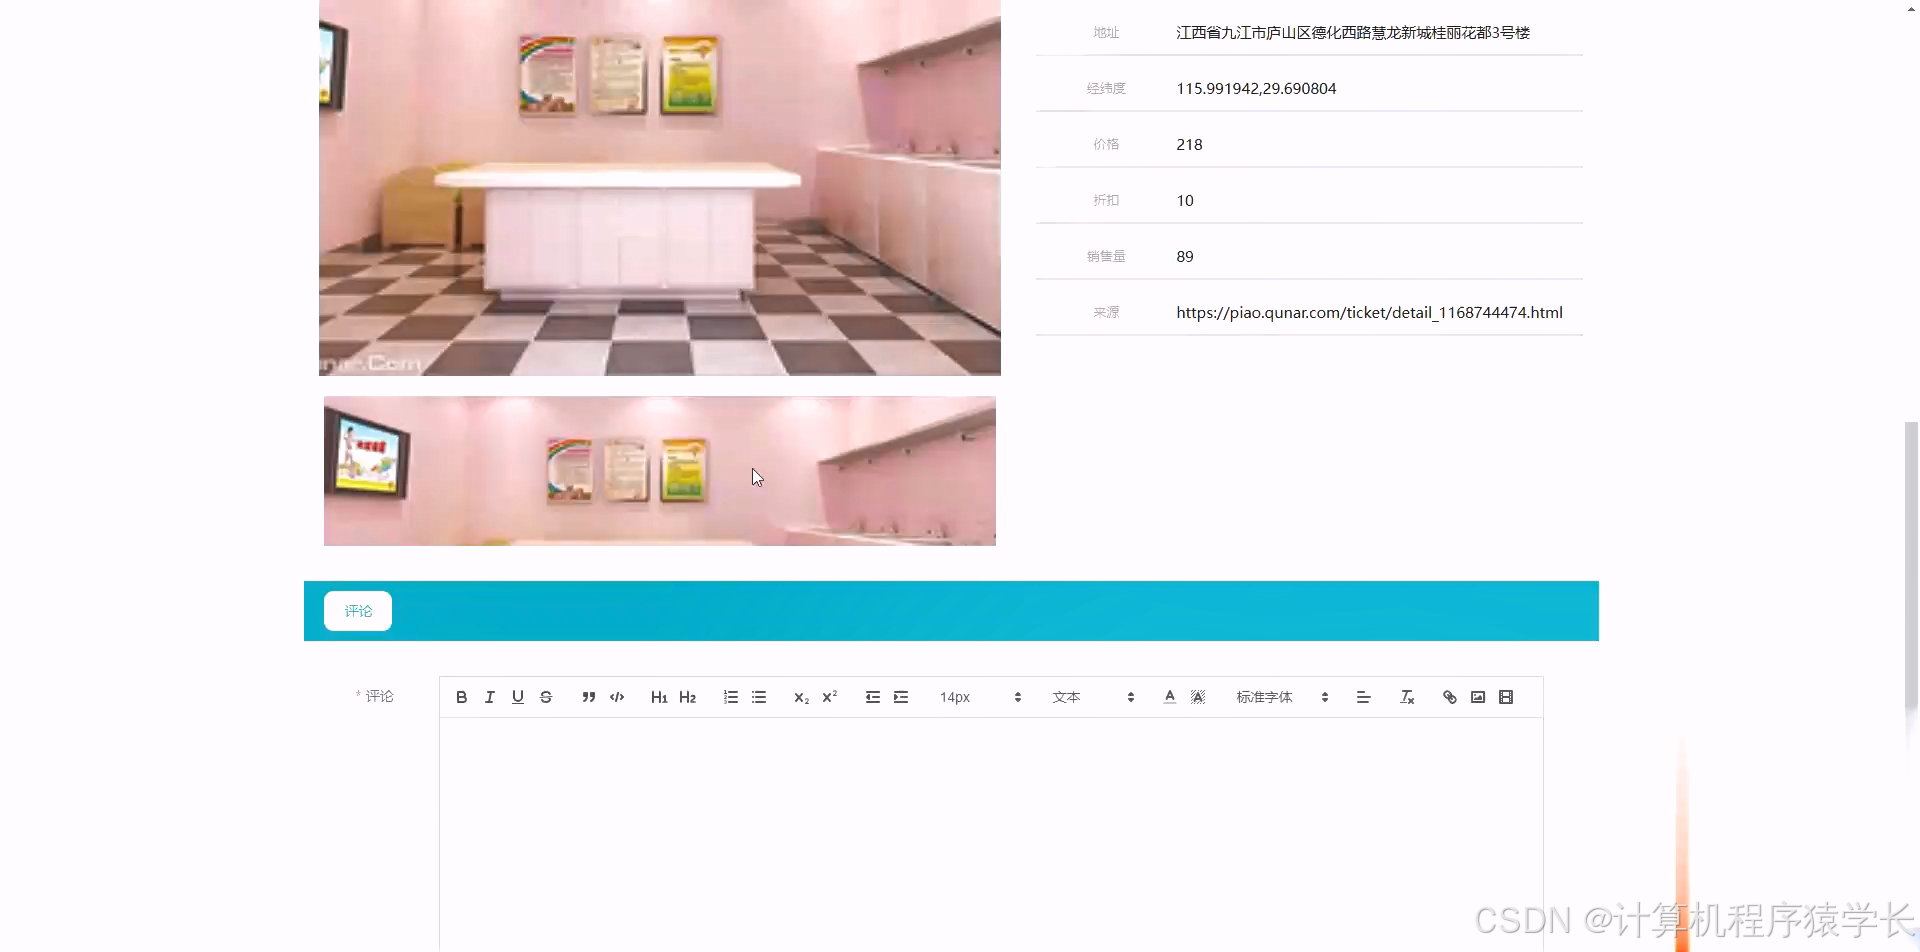Insert a hyperlink
The image size is (1920, 952).
click(1449, 696)
